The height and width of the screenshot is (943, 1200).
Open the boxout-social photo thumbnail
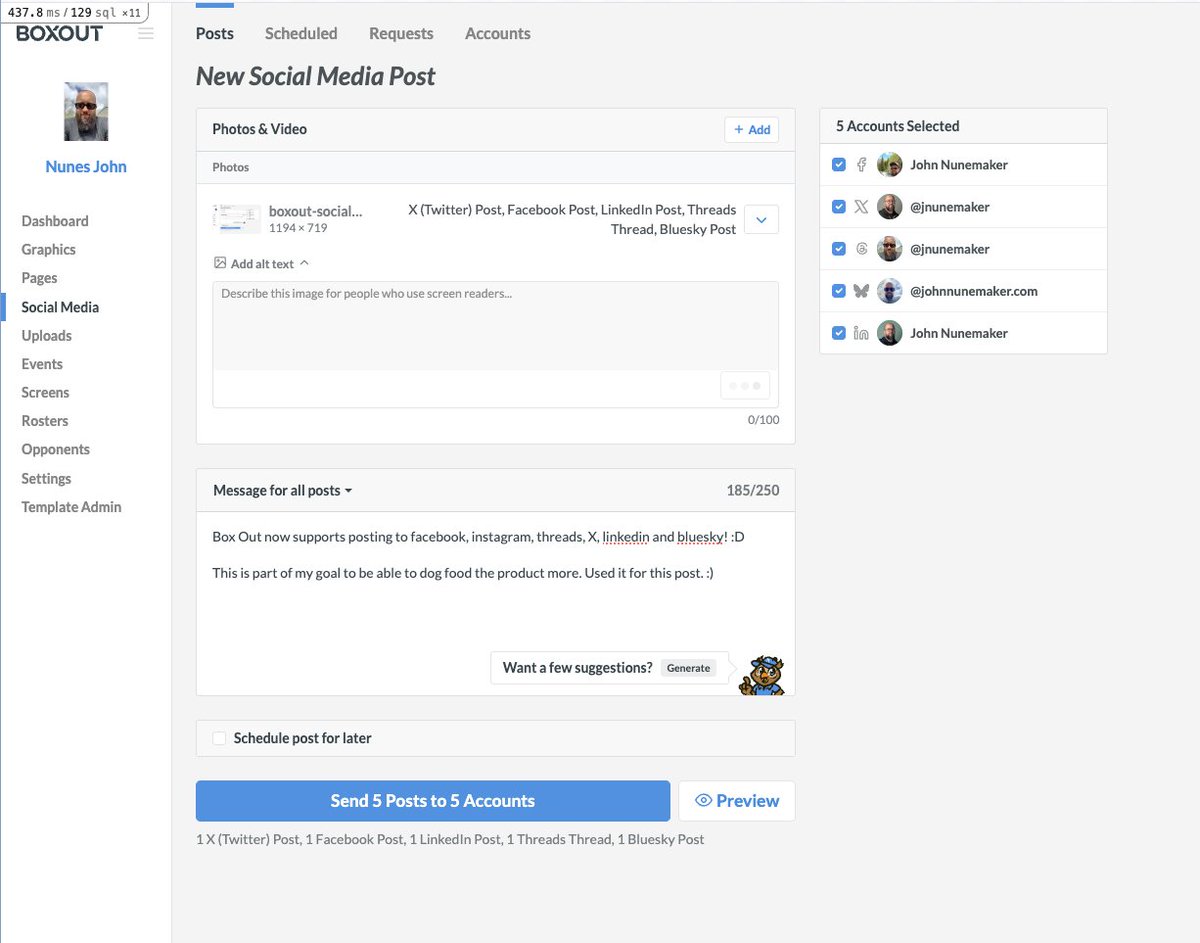(237, 219)
